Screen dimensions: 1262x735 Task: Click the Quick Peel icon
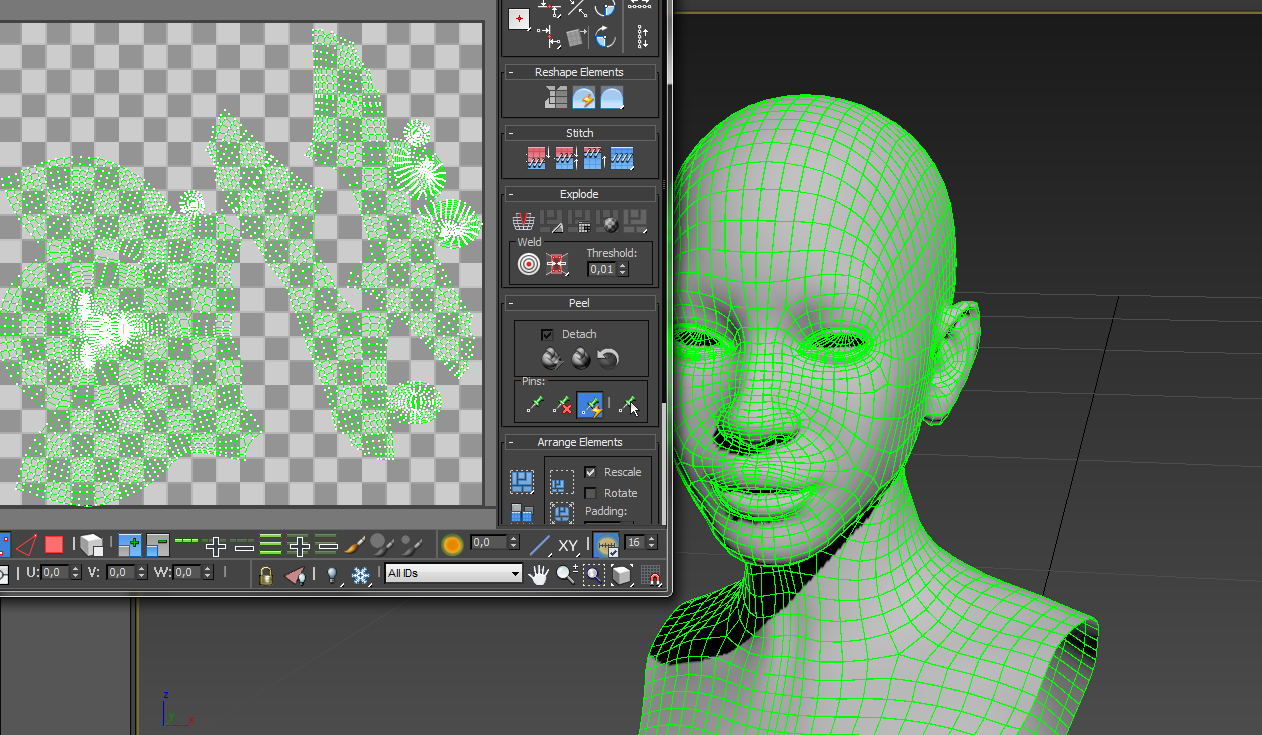coord(551,357)
